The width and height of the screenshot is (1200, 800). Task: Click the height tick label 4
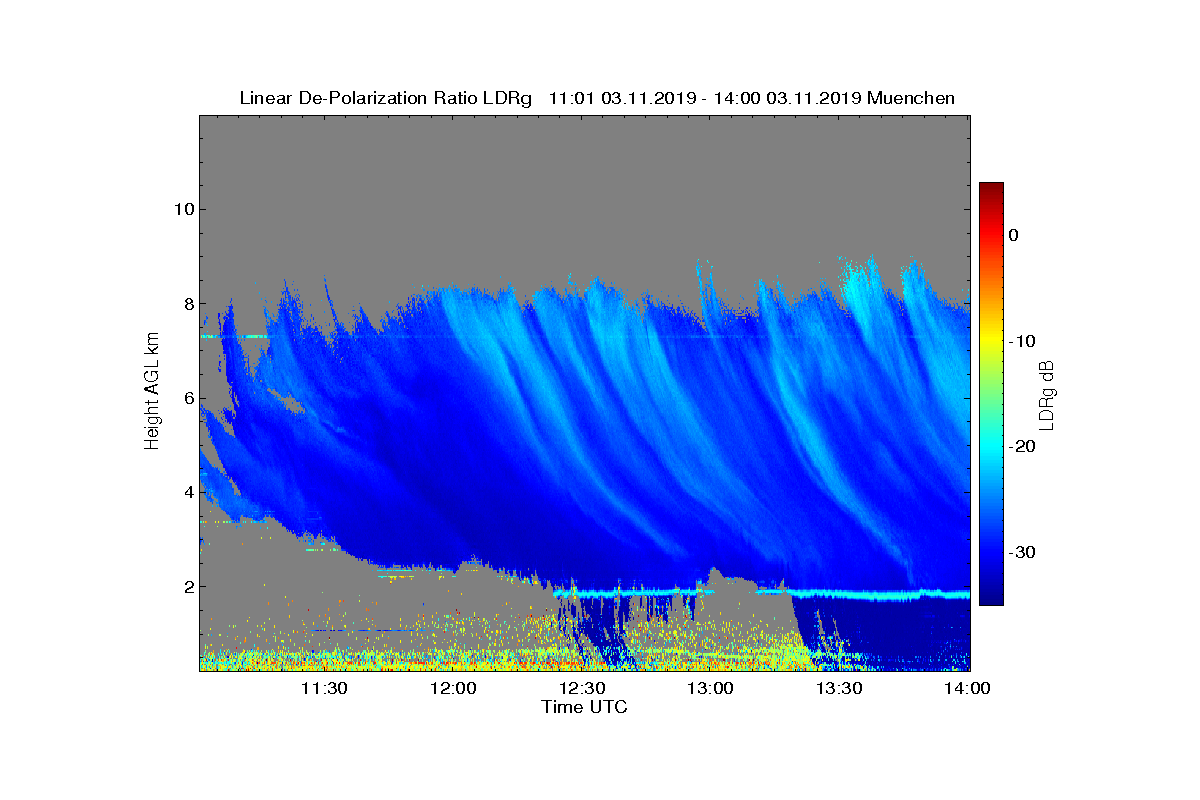click(188, 492)
